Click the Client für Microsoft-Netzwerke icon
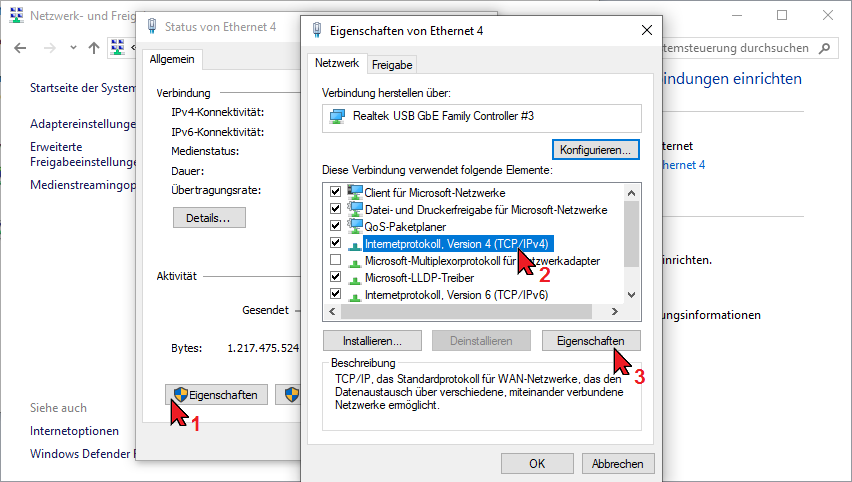Screen dimensions: 852x482 pyautogui.click(x=355, y=192)
